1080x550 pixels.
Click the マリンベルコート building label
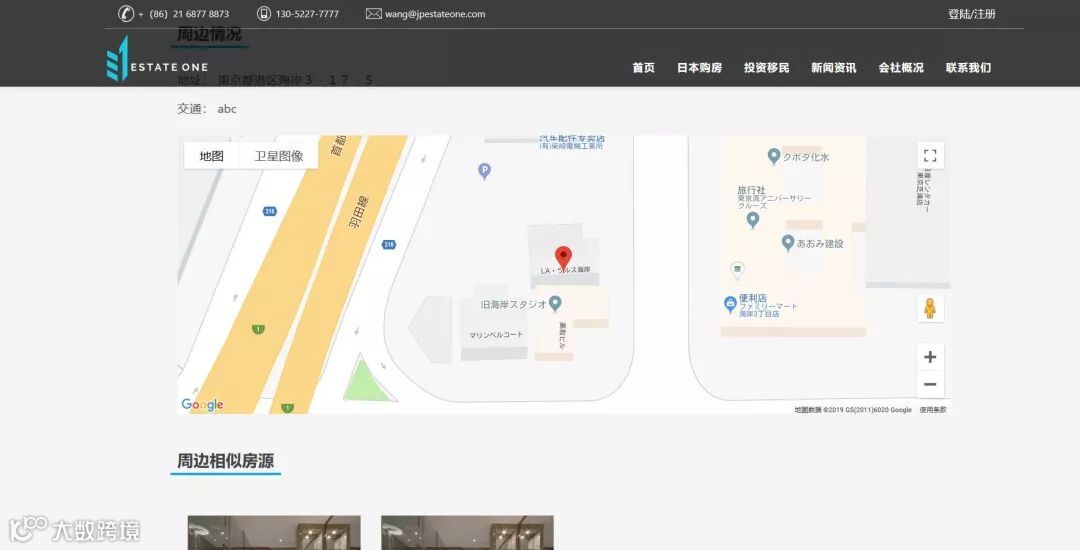pos(496,335)
